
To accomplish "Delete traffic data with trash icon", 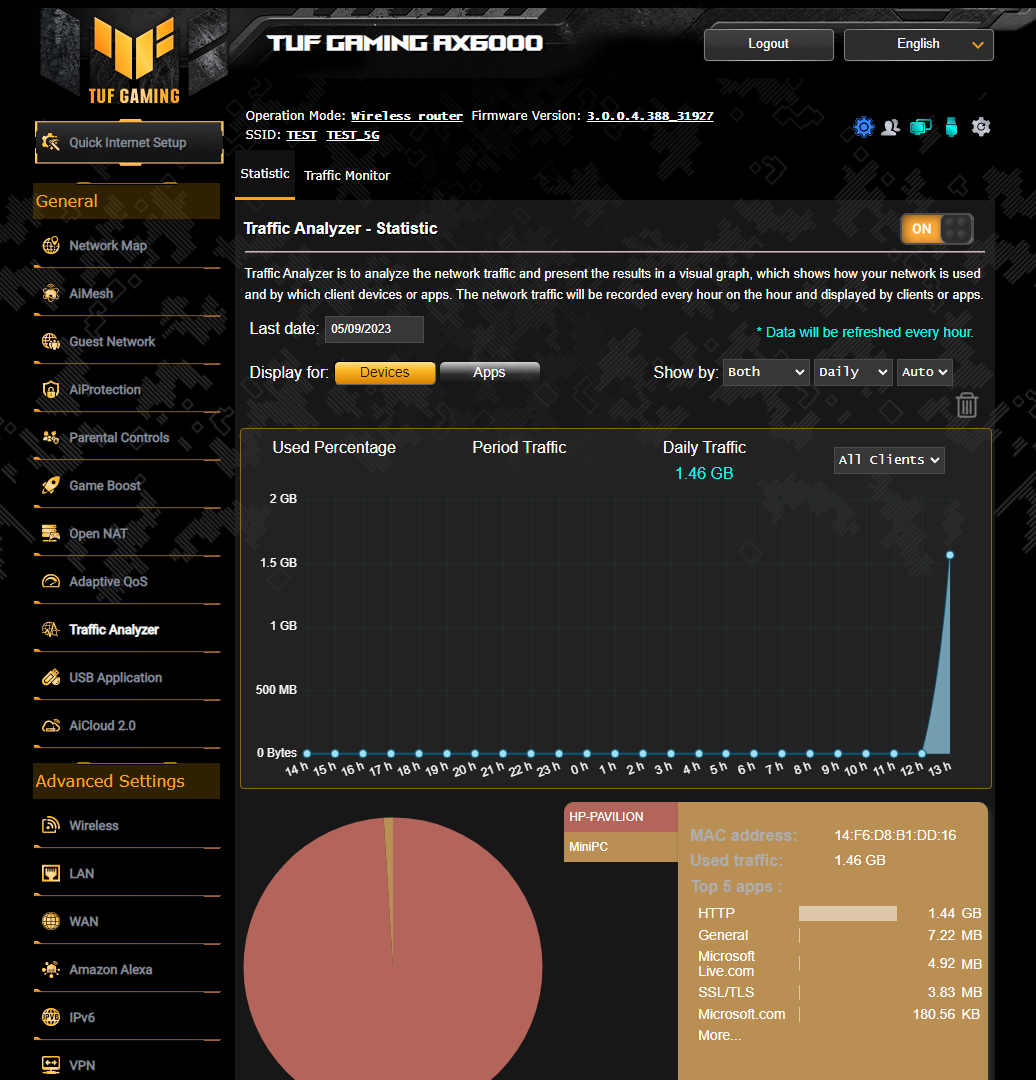I will click(x=967, y=405).
